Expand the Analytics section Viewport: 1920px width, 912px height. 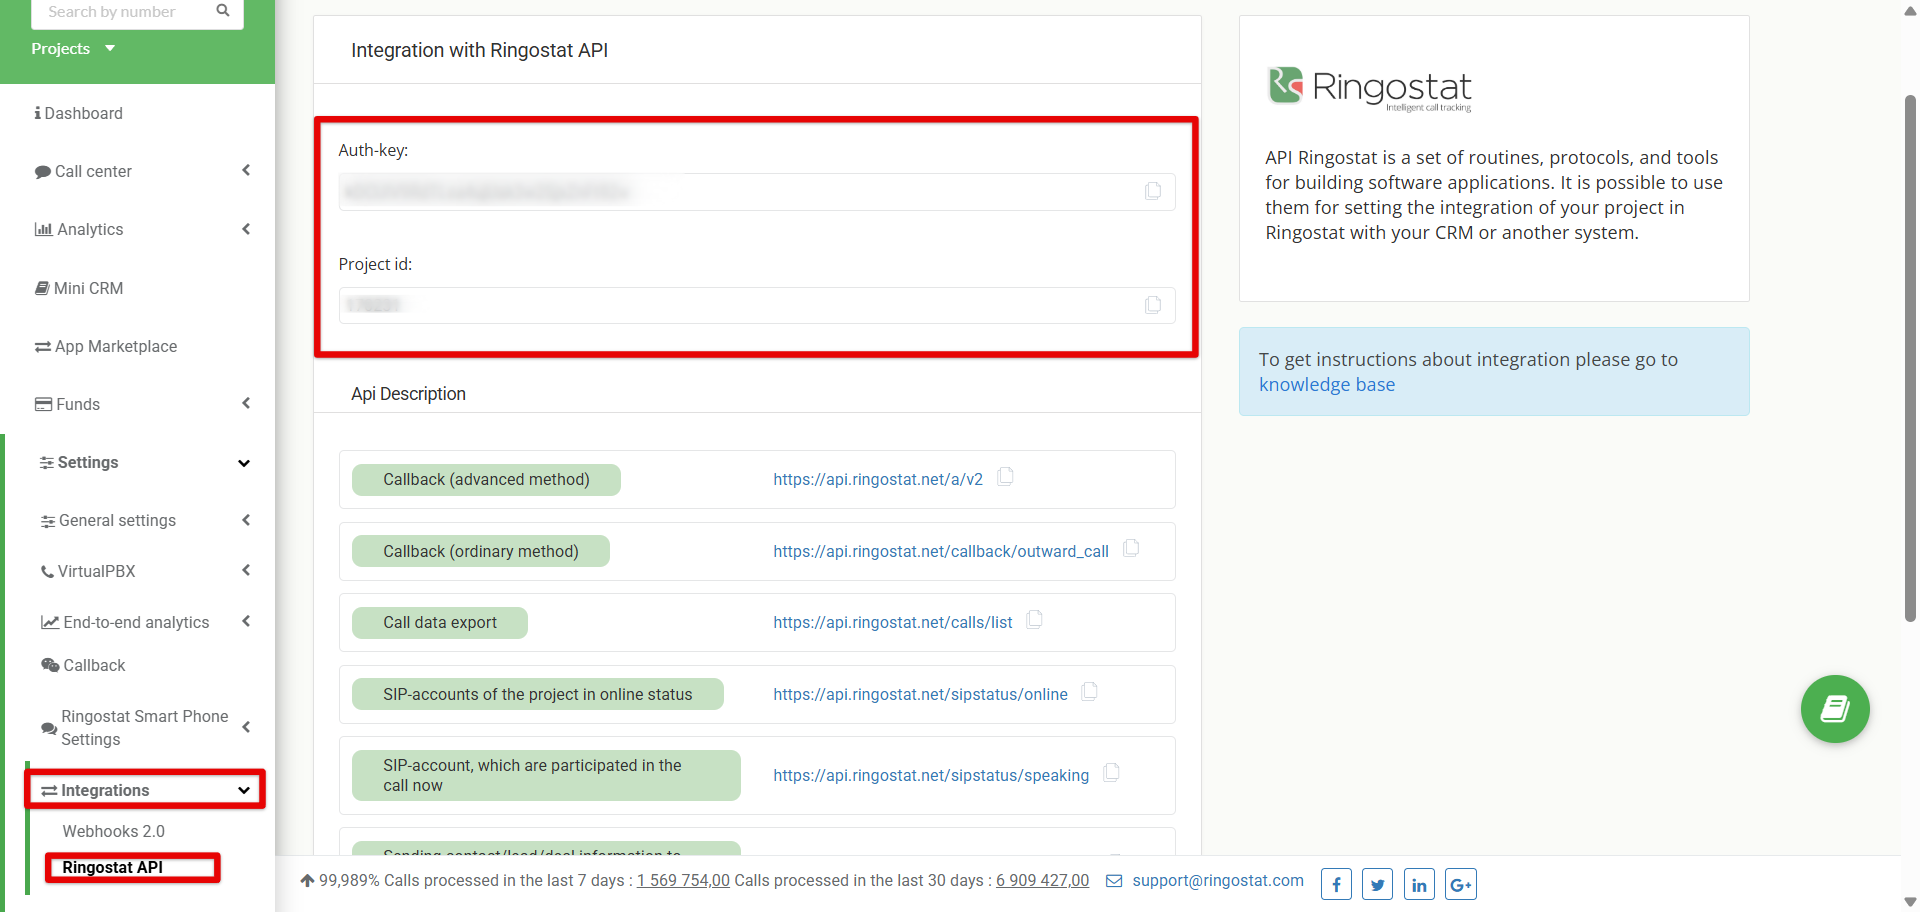click(140, 229)
